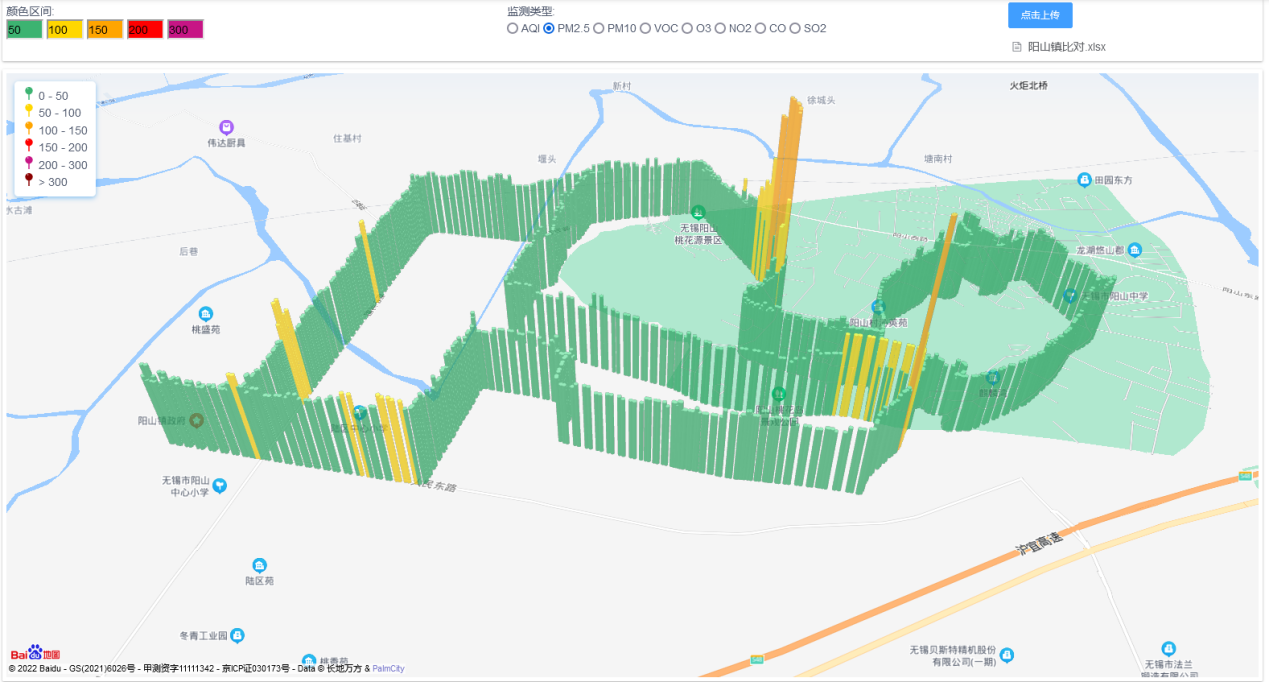
Task: Click the 冬青工业园 map marker icon
Action: (237, 635)
